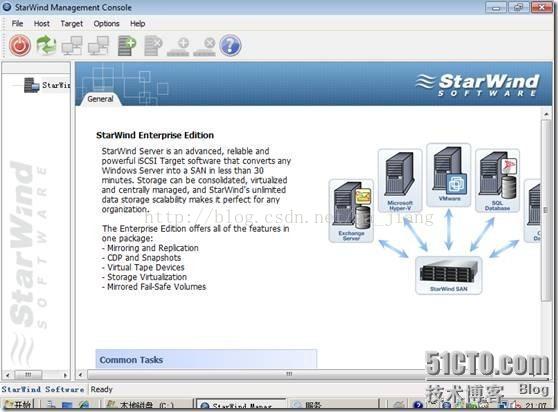
Task: Click the content pane scroll-up arrow
Action: [x=546, y=114]
